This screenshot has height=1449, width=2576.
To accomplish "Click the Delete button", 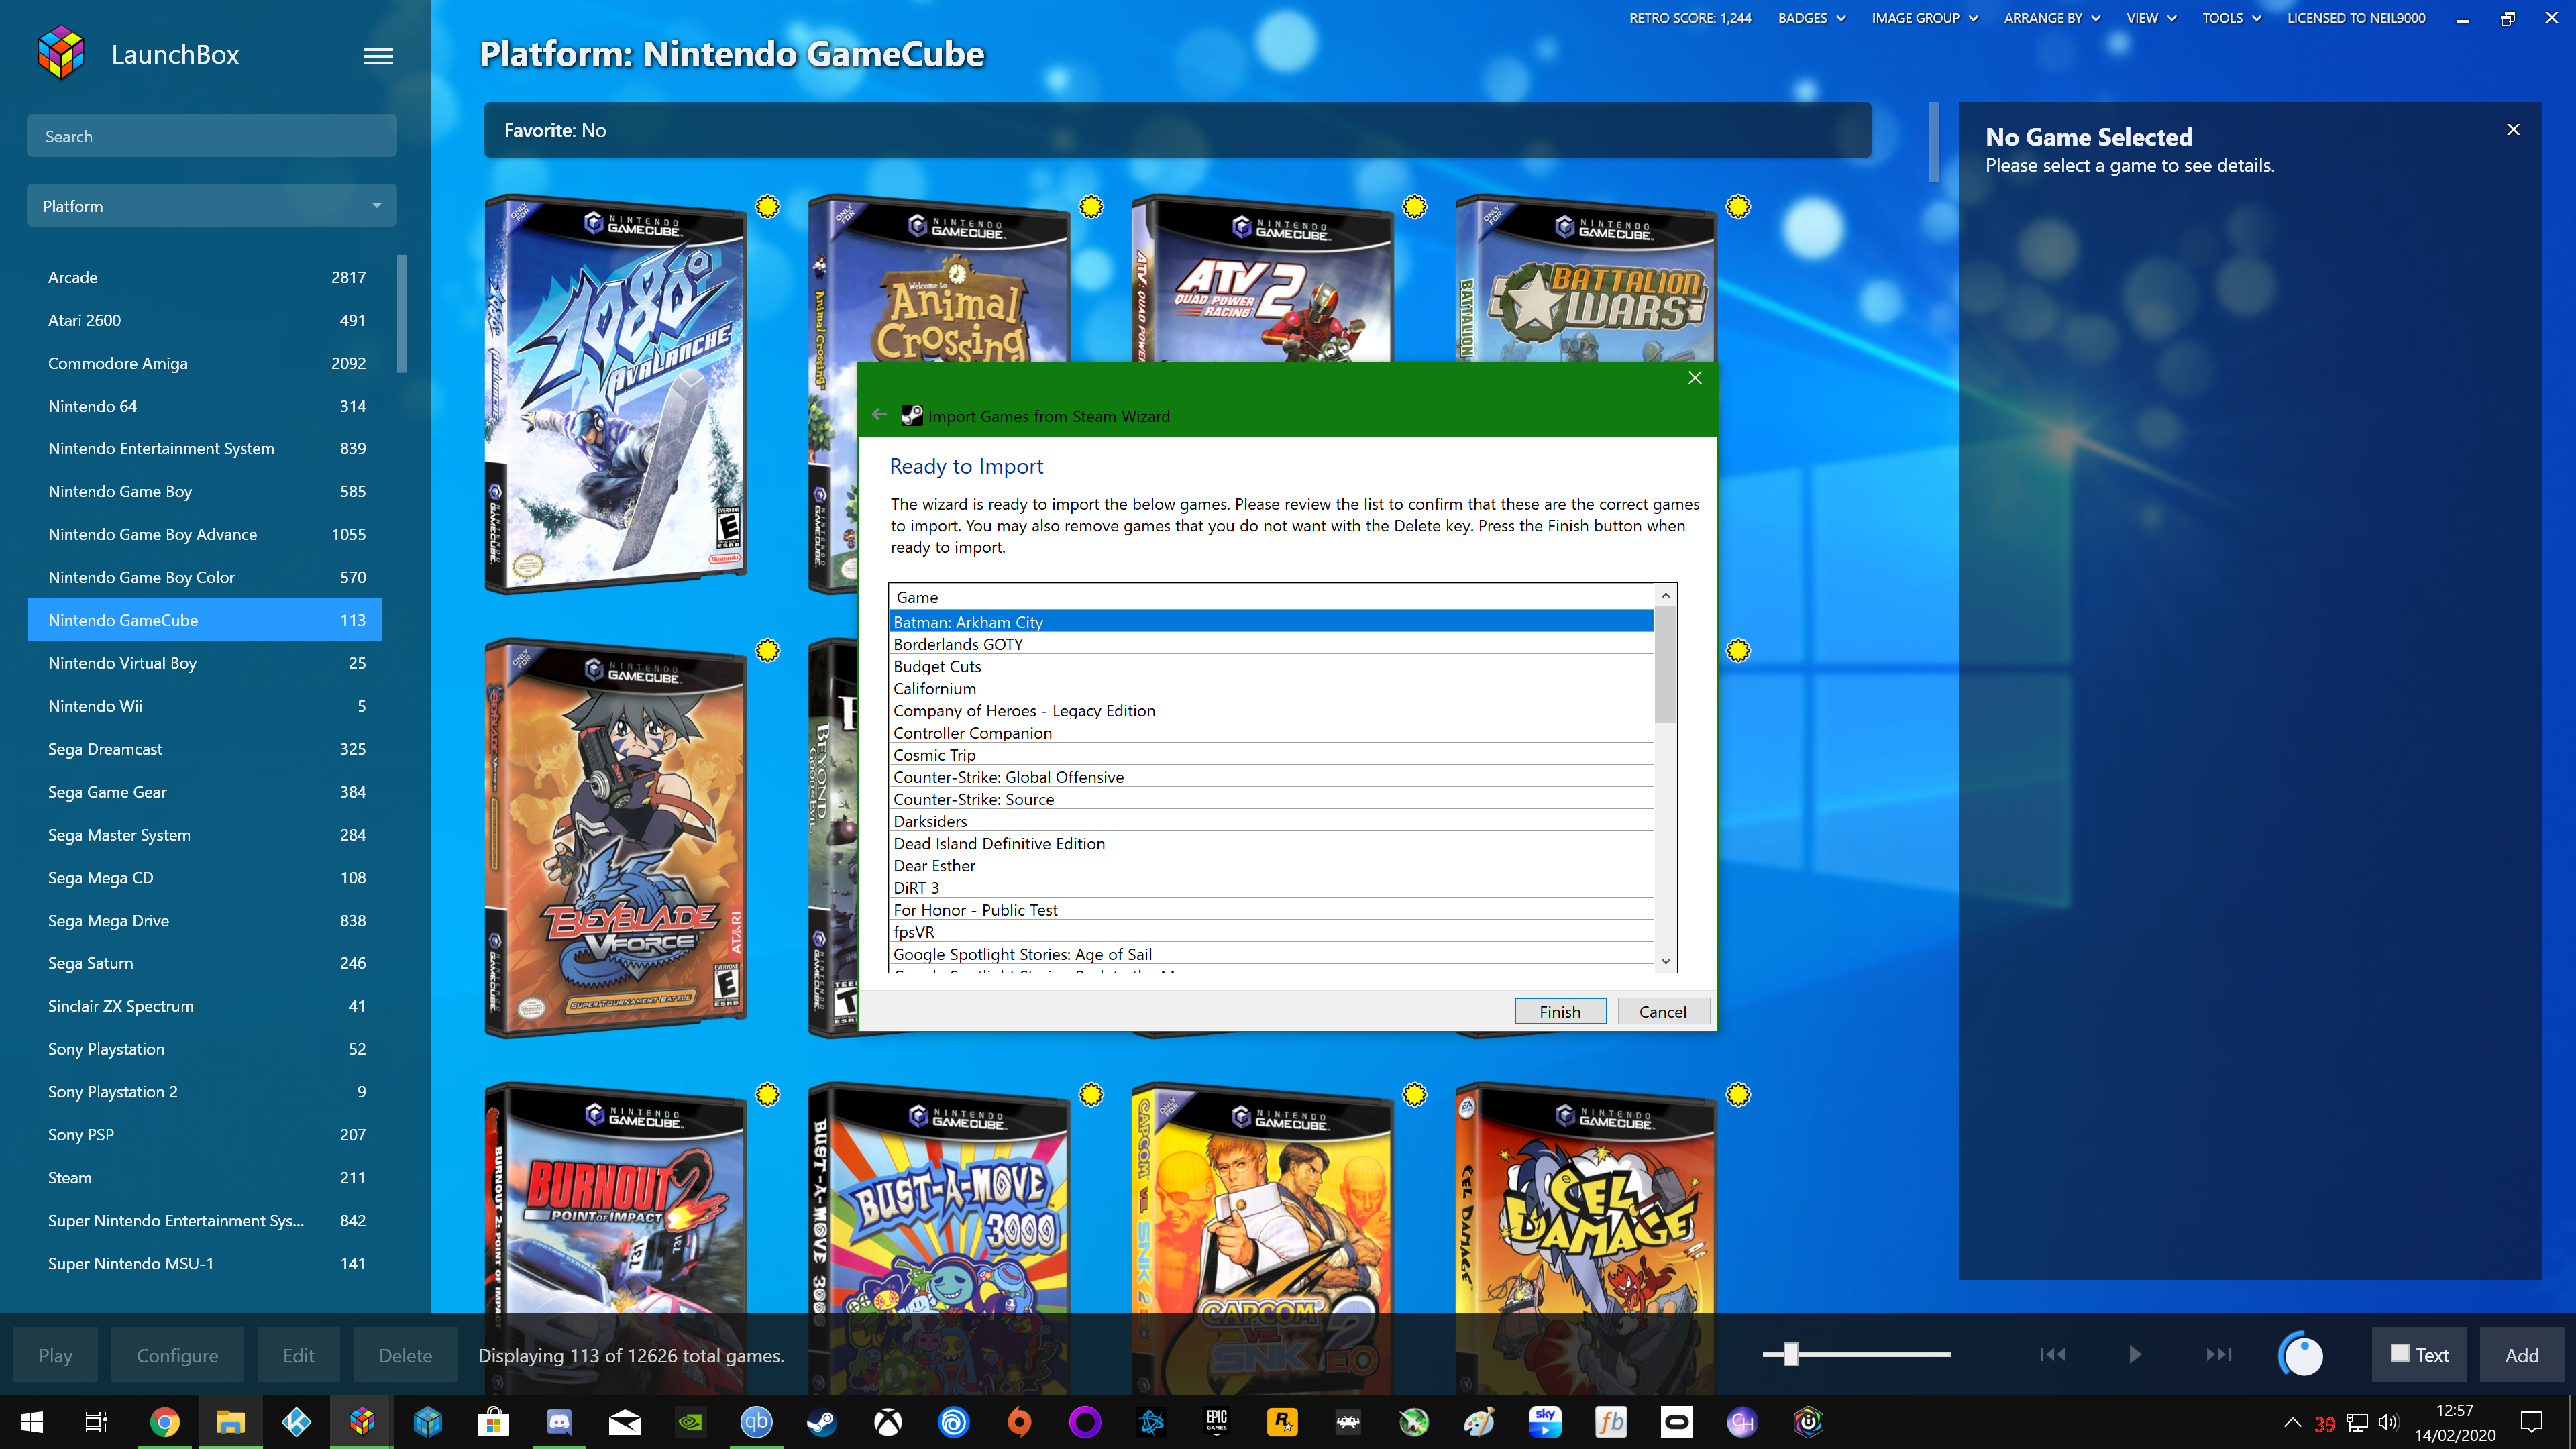I will click(x=405, y=1355).
